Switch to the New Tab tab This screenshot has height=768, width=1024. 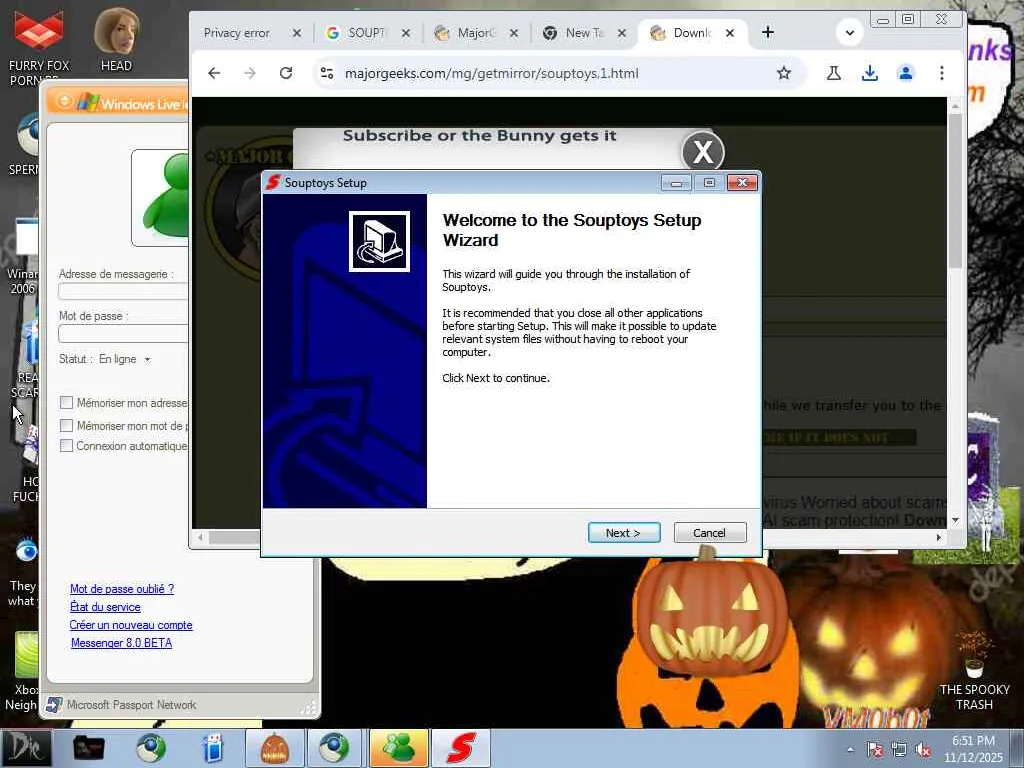575,33
